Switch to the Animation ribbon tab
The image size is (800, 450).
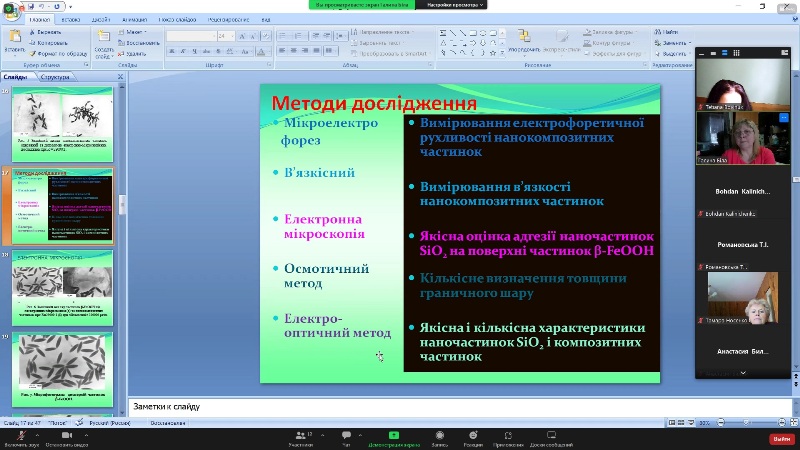pyautogui.click(x=133, y=19)
